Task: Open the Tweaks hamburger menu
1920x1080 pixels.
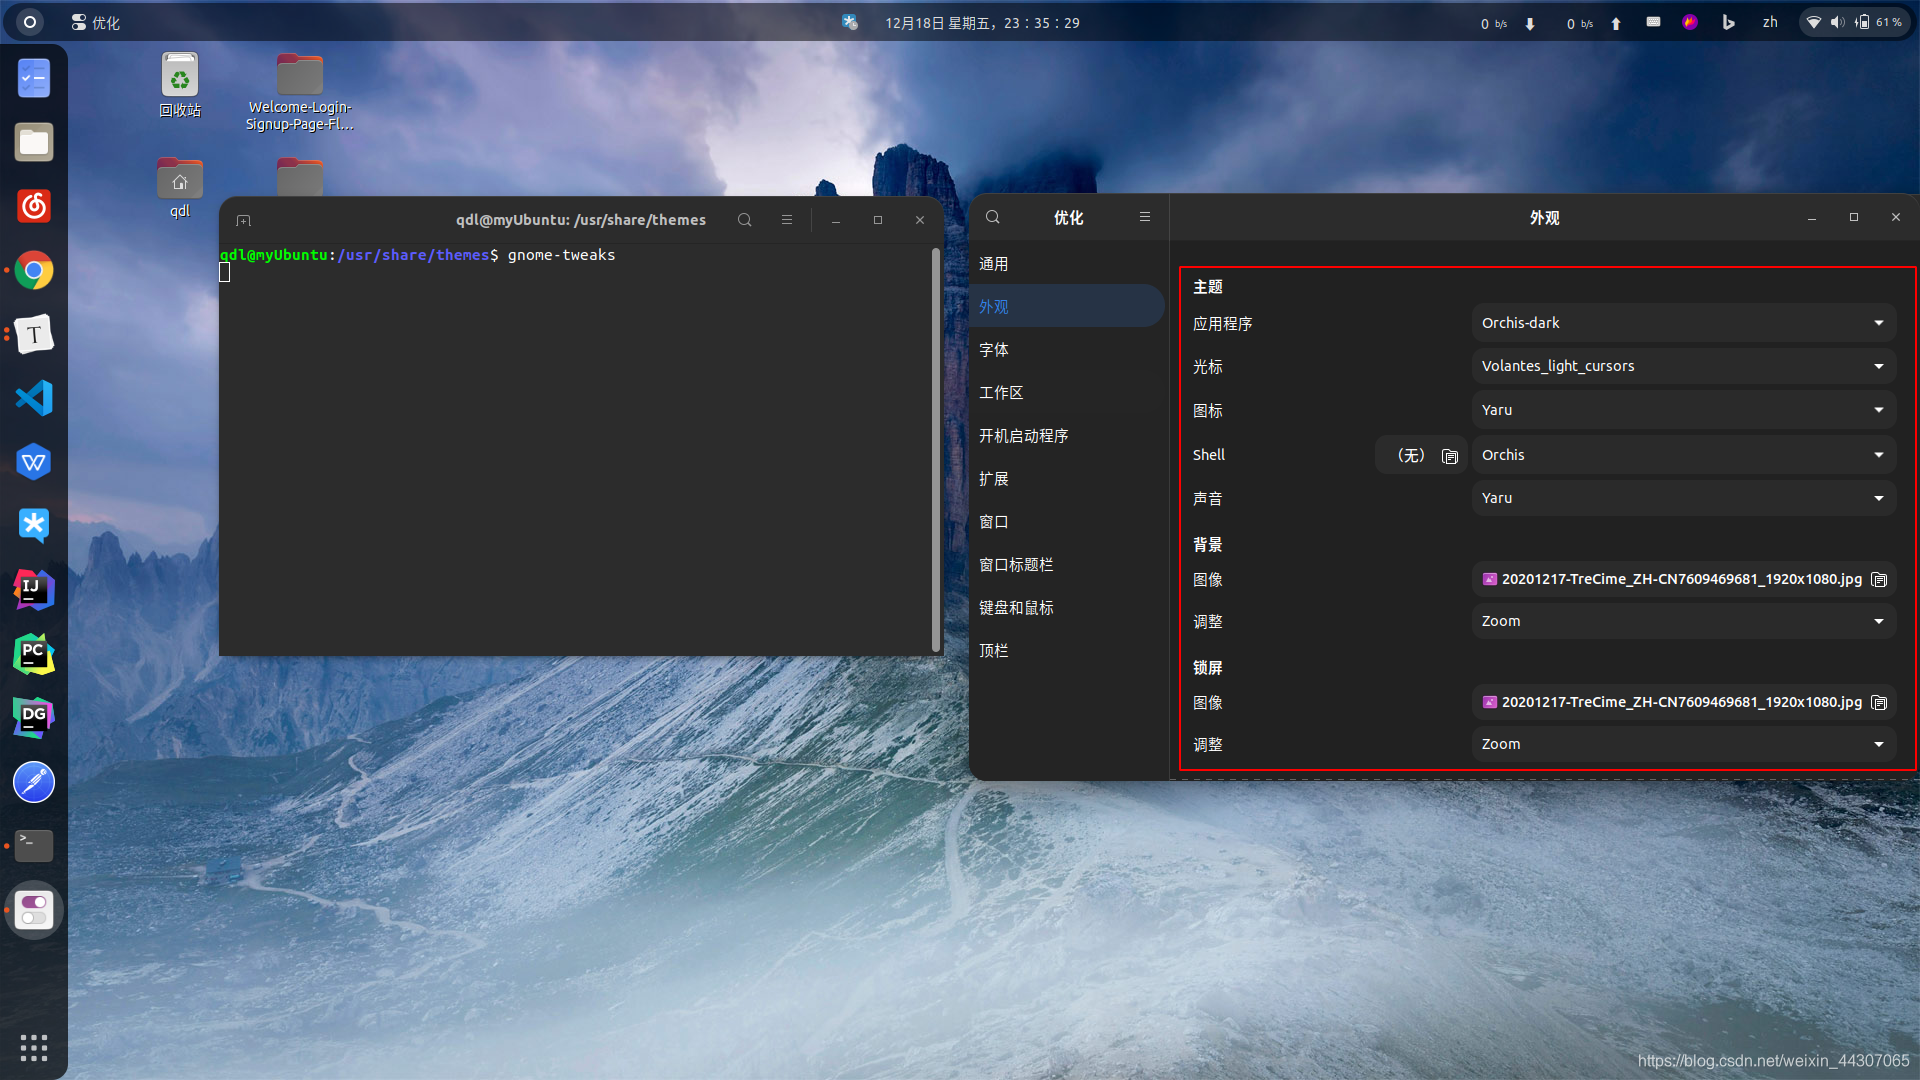Action: coord(1145,217)
